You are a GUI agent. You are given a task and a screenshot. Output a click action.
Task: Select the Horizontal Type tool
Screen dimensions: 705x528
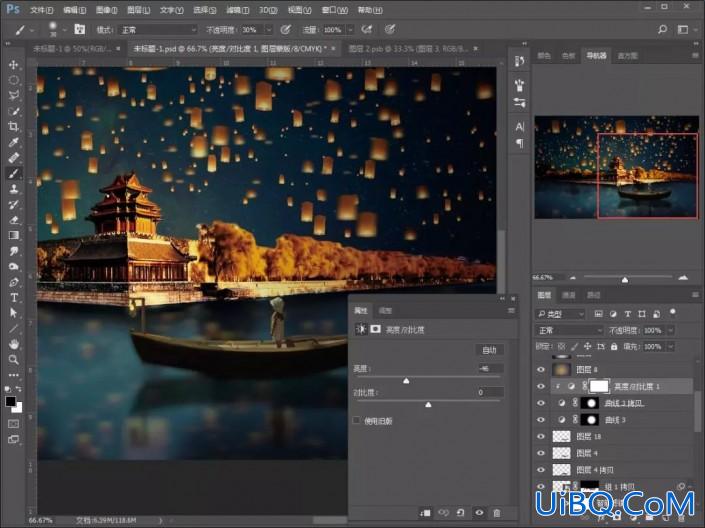(x=13, y=297)
